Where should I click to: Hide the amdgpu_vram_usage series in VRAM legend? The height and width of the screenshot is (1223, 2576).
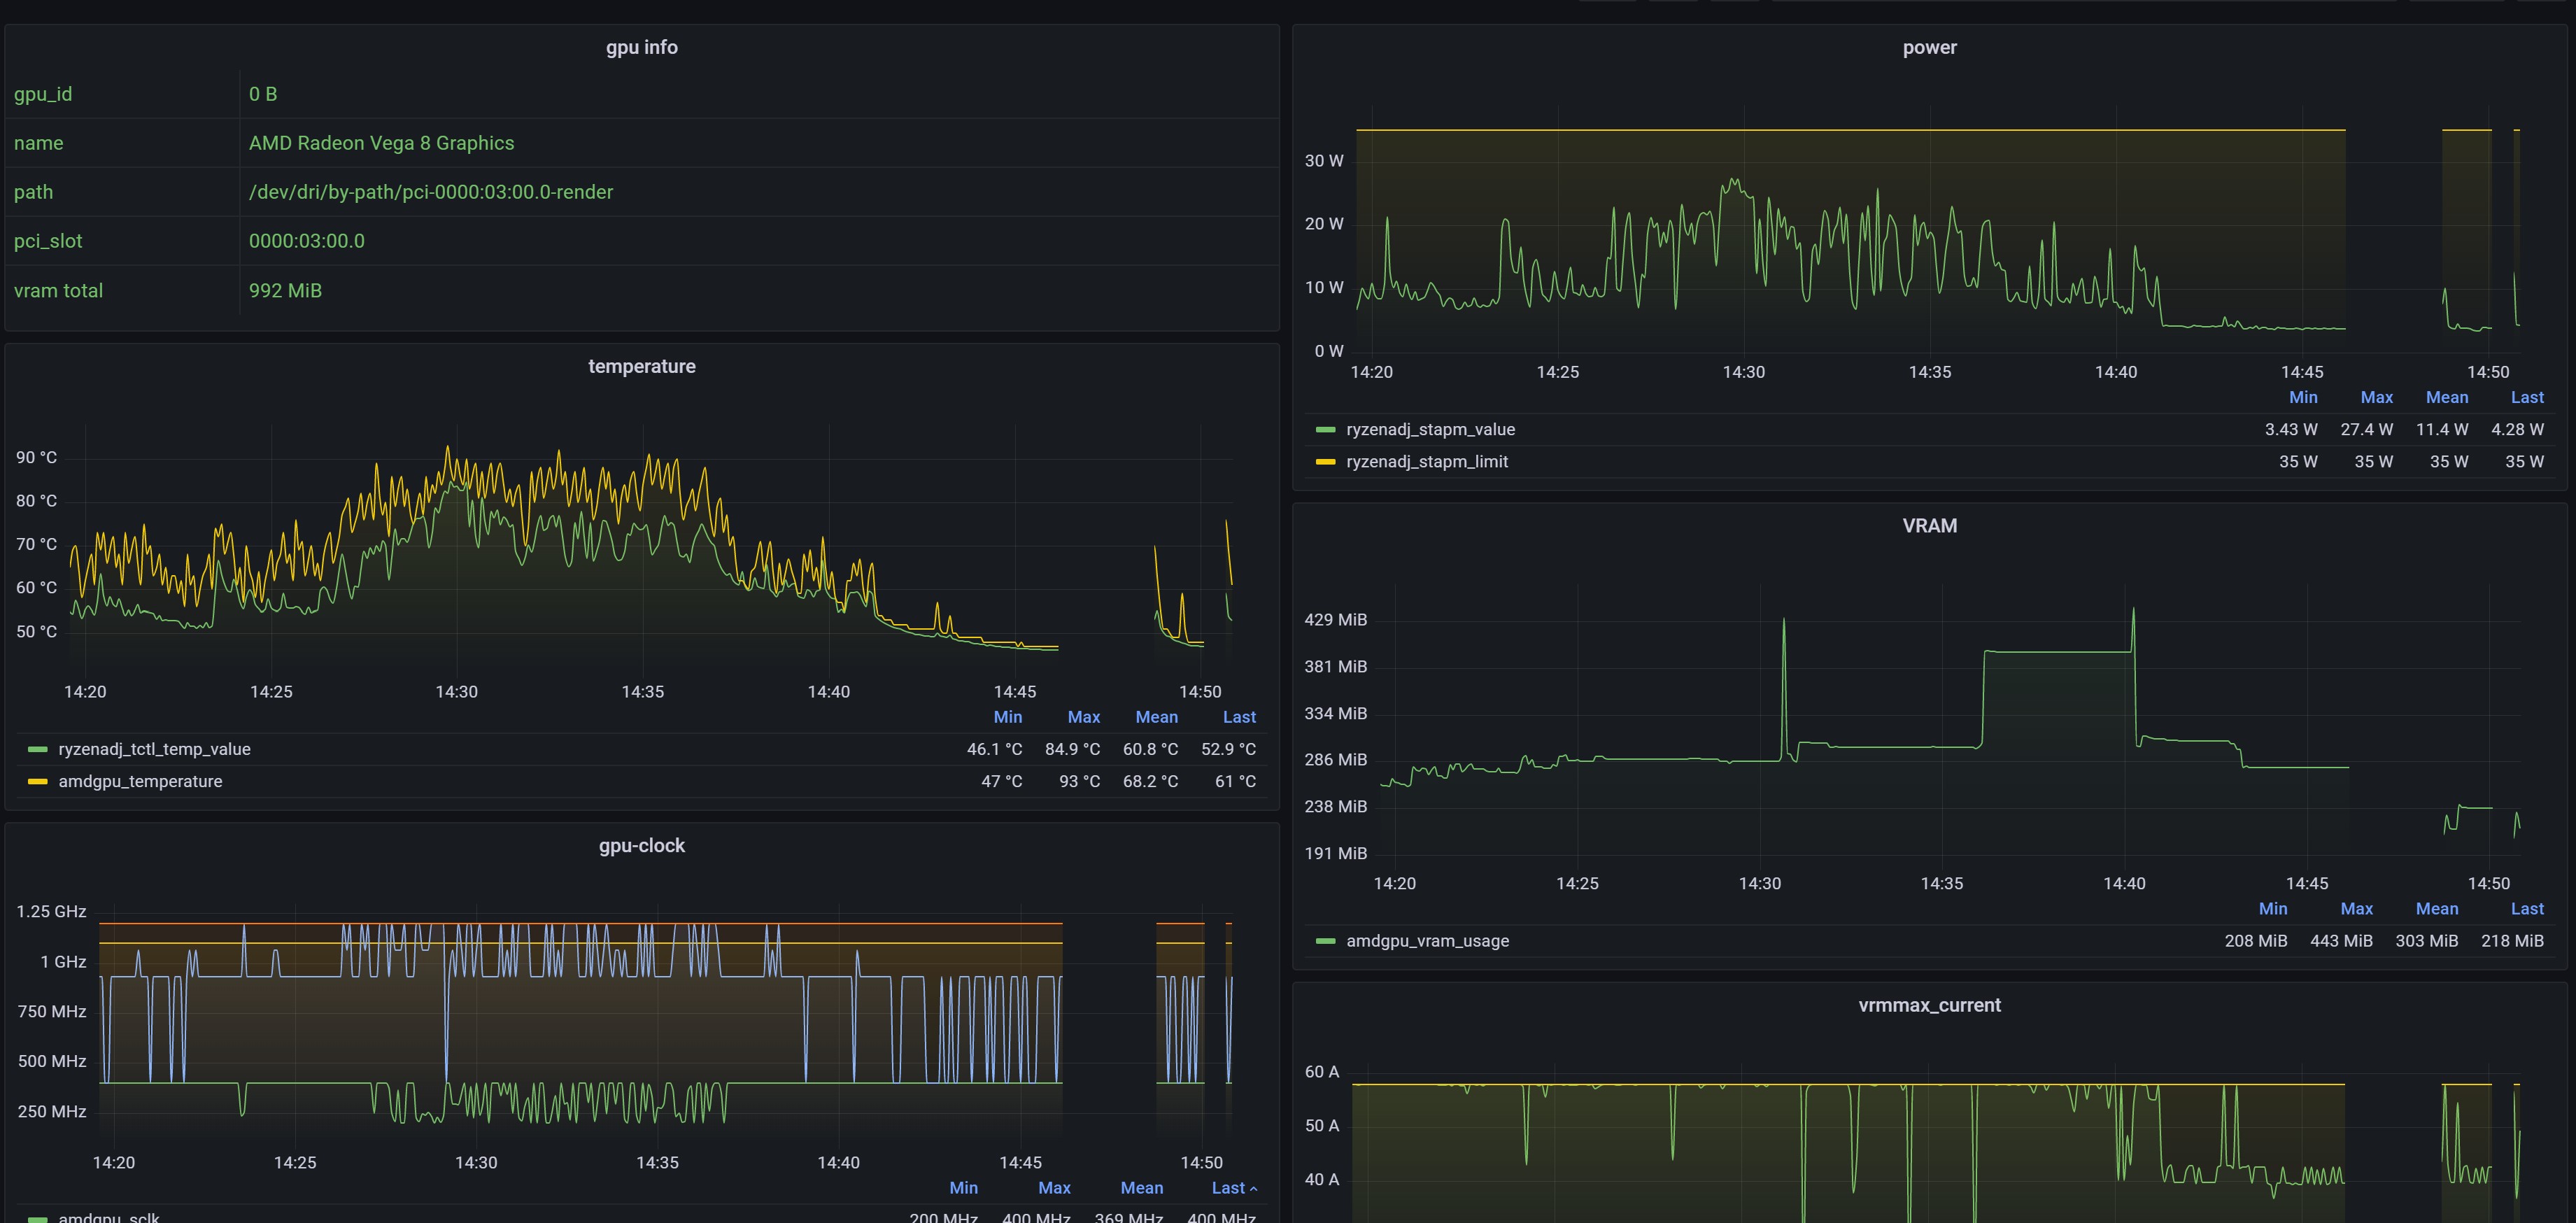(1427, 940)
